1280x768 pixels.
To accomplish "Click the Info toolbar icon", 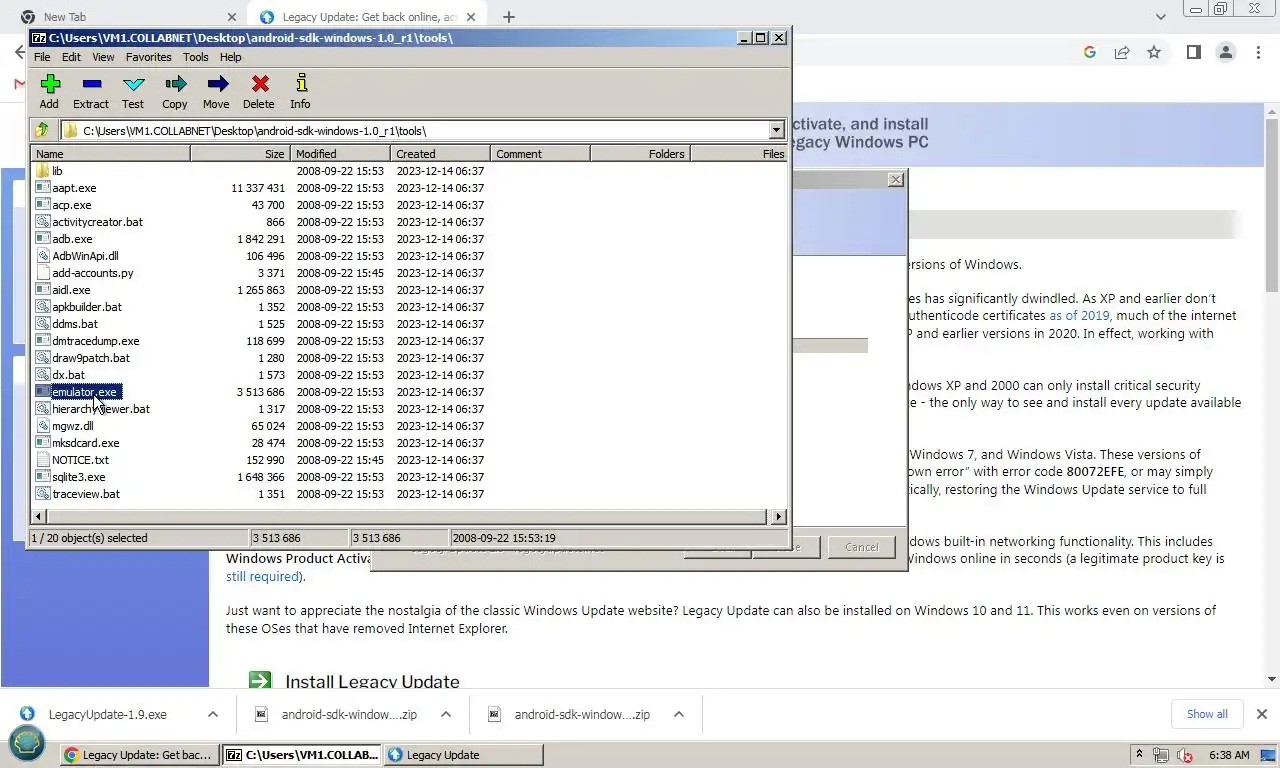I will 300,91.
